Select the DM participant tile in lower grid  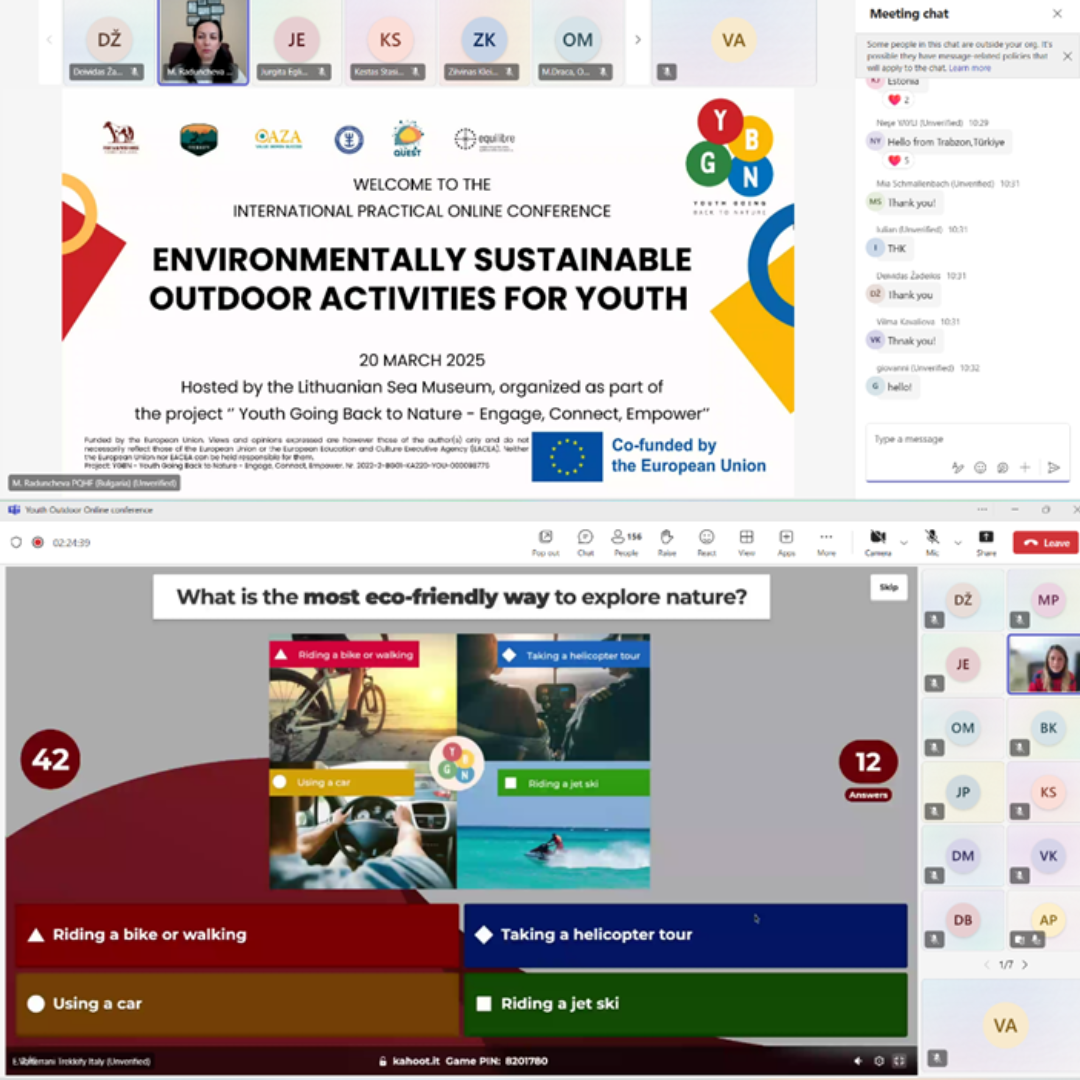pyautogui.click(x=963, y=855)
